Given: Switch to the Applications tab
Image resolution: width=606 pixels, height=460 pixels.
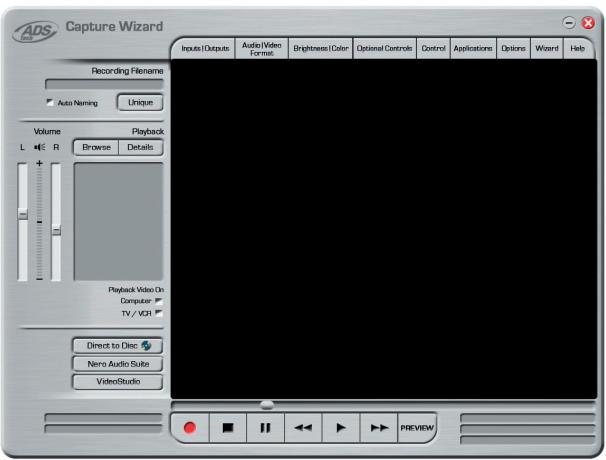Looking at the screenshot, I should 473,49.
